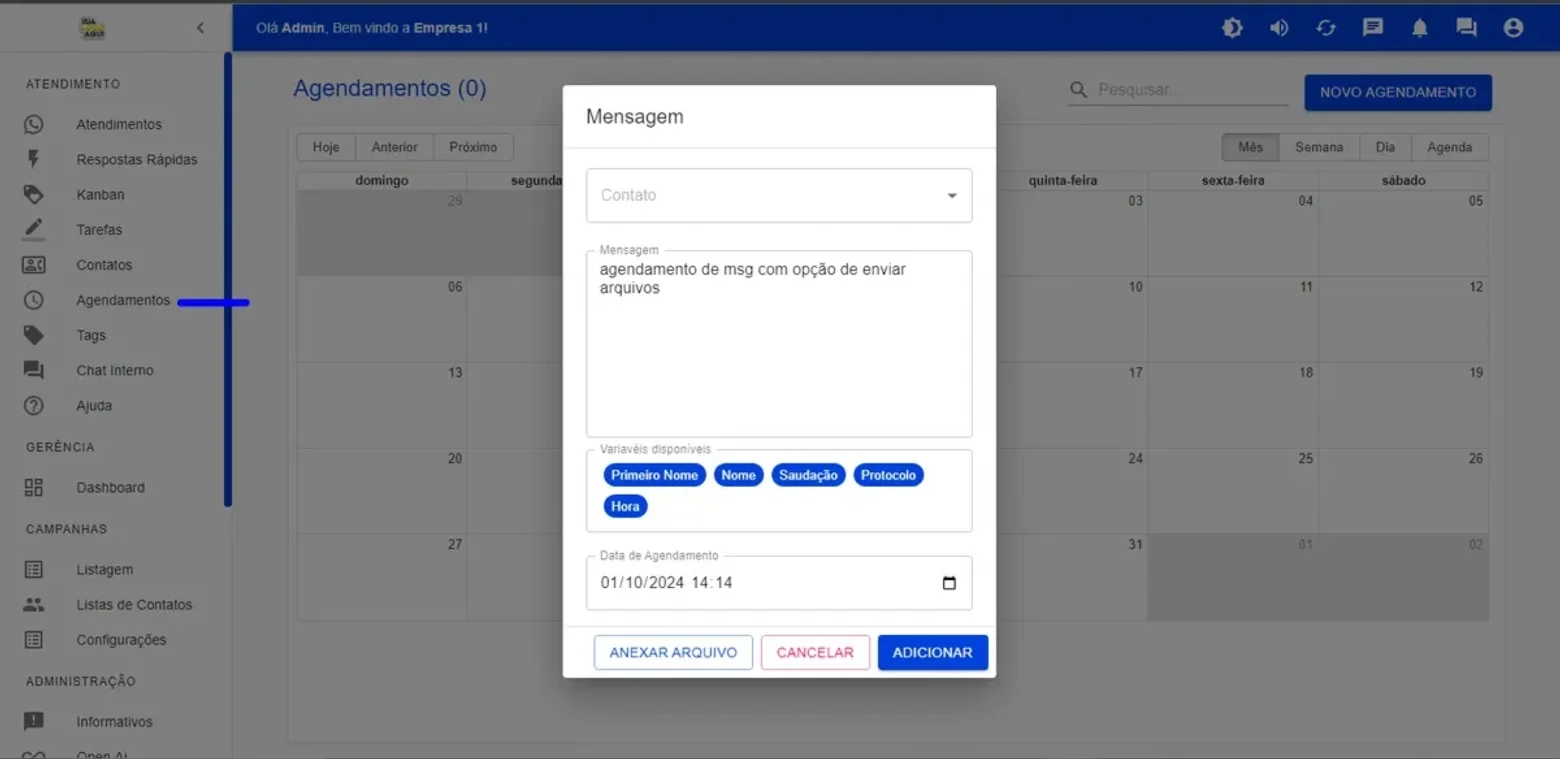The height and width of the screenshot is (759, 1560).
Task: Click the CANCELAR button
Action: (815, 652)
